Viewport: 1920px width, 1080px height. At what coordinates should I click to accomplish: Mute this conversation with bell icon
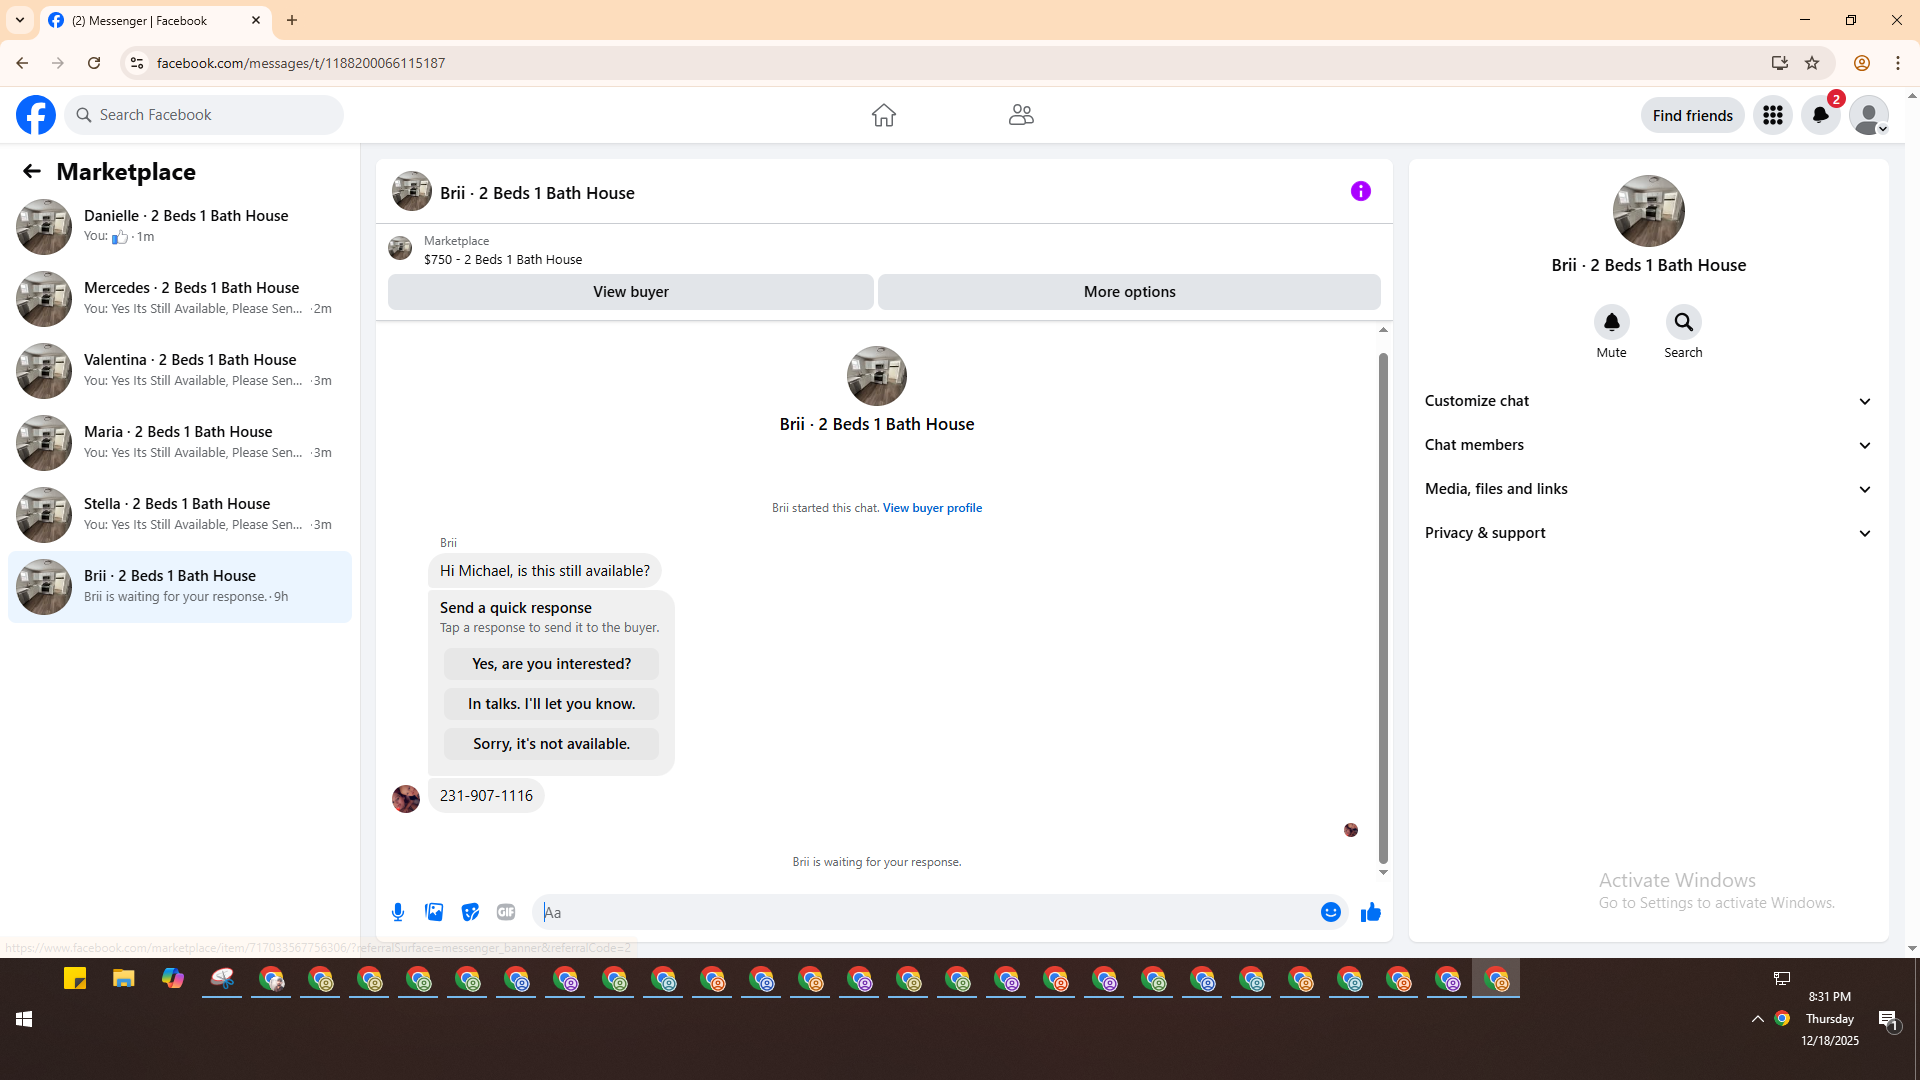click(1611, 322)
